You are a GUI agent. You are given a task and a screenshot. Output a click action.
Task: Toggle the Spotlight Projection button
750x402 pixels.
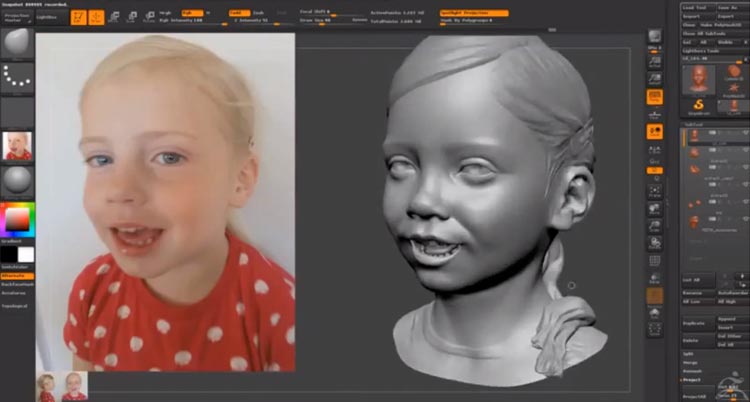(x=474, y=13)
